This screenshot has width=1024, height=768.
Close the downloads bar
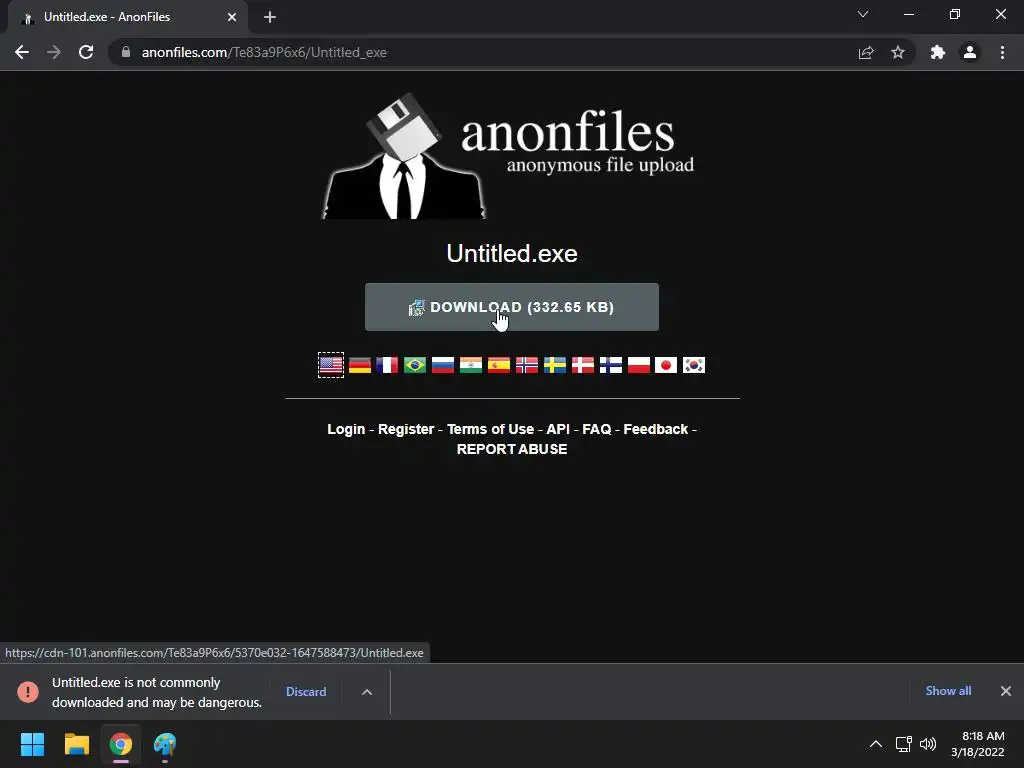point(1006,691)
